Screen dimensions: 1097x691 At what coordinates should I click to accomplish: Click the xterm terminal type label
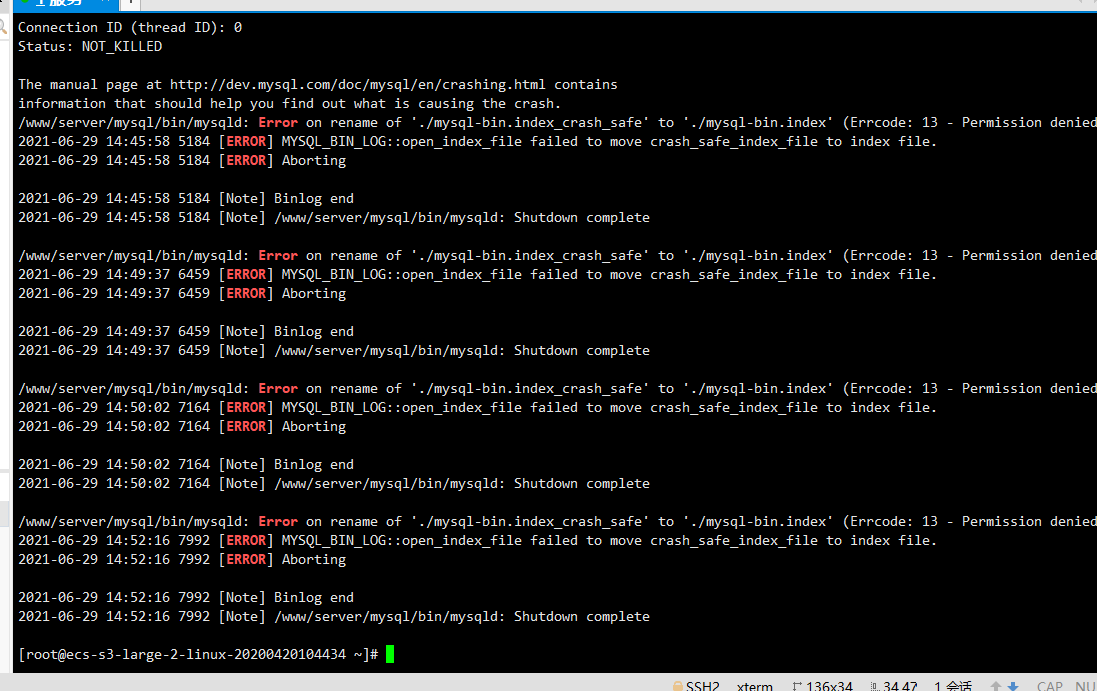[x=754, y=686]
